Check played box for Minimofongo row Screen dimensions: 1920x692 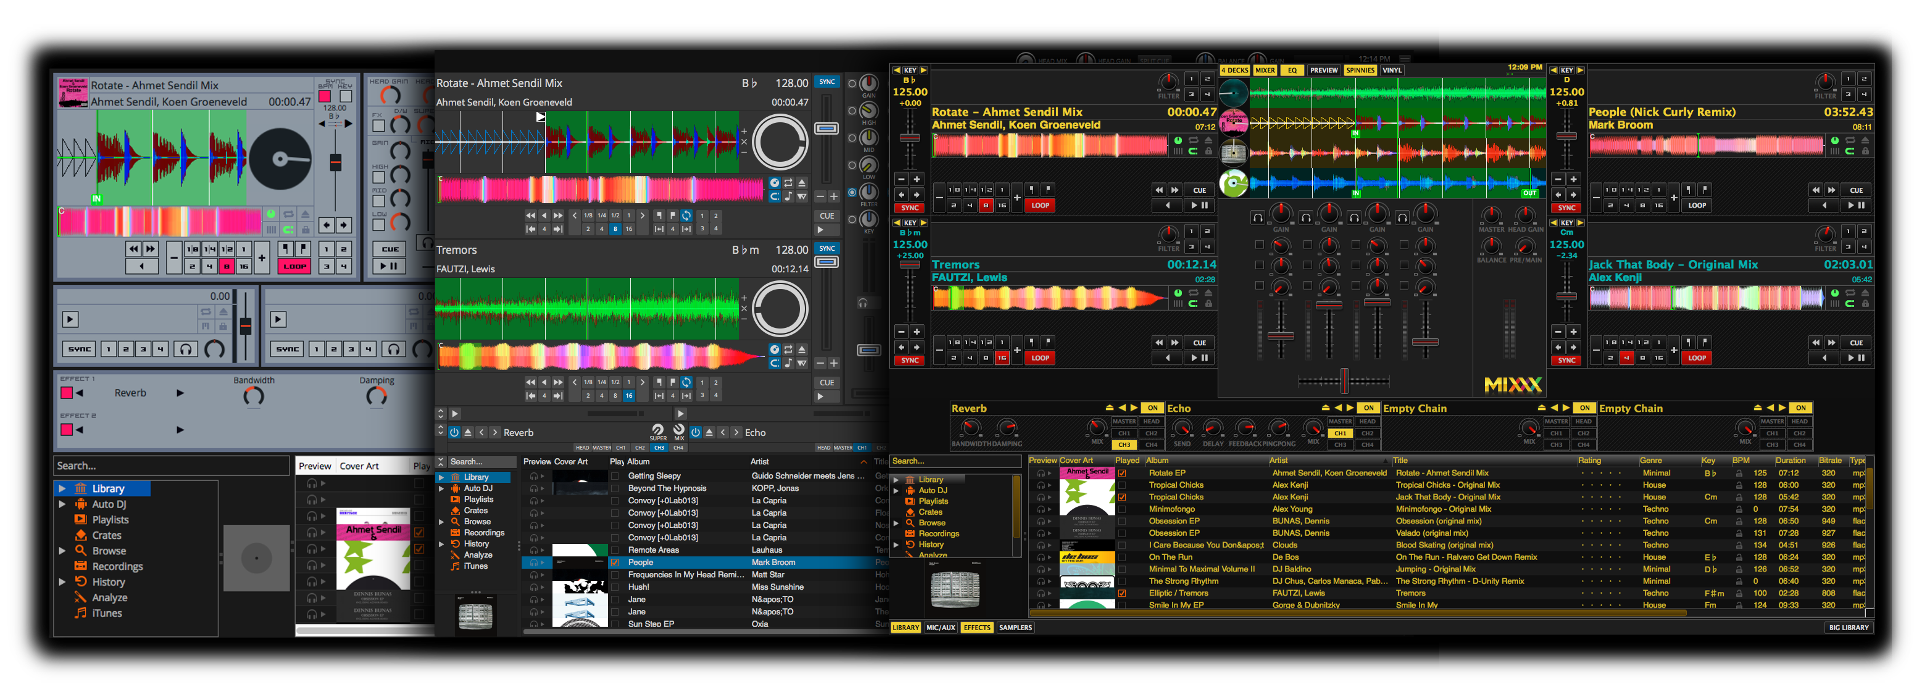click(x=1122, y=509)
